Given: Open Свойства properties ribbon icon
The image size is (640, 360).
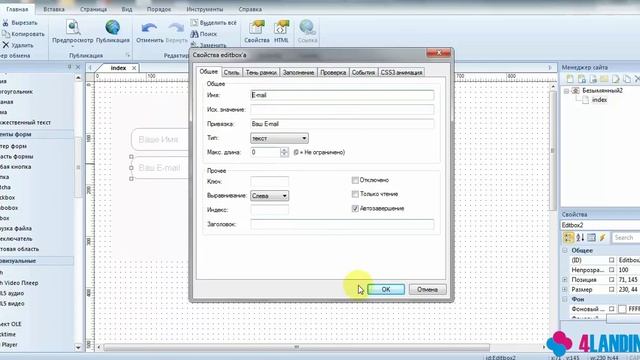Looking at the screenshot, I should tap(257, 27).
